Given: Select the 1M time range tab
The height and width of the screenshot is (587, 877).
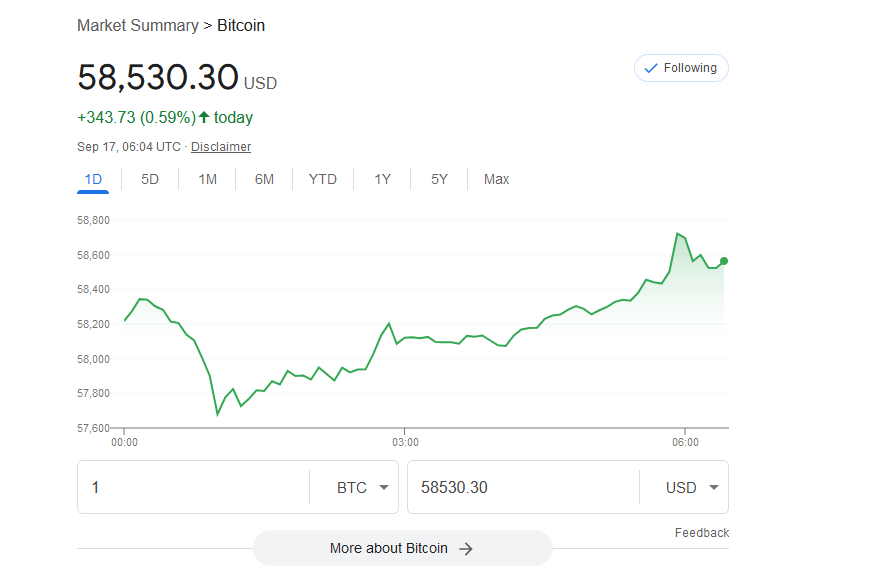Looking at the screenshot, I should pyautogui.click(x=208, y=179).
